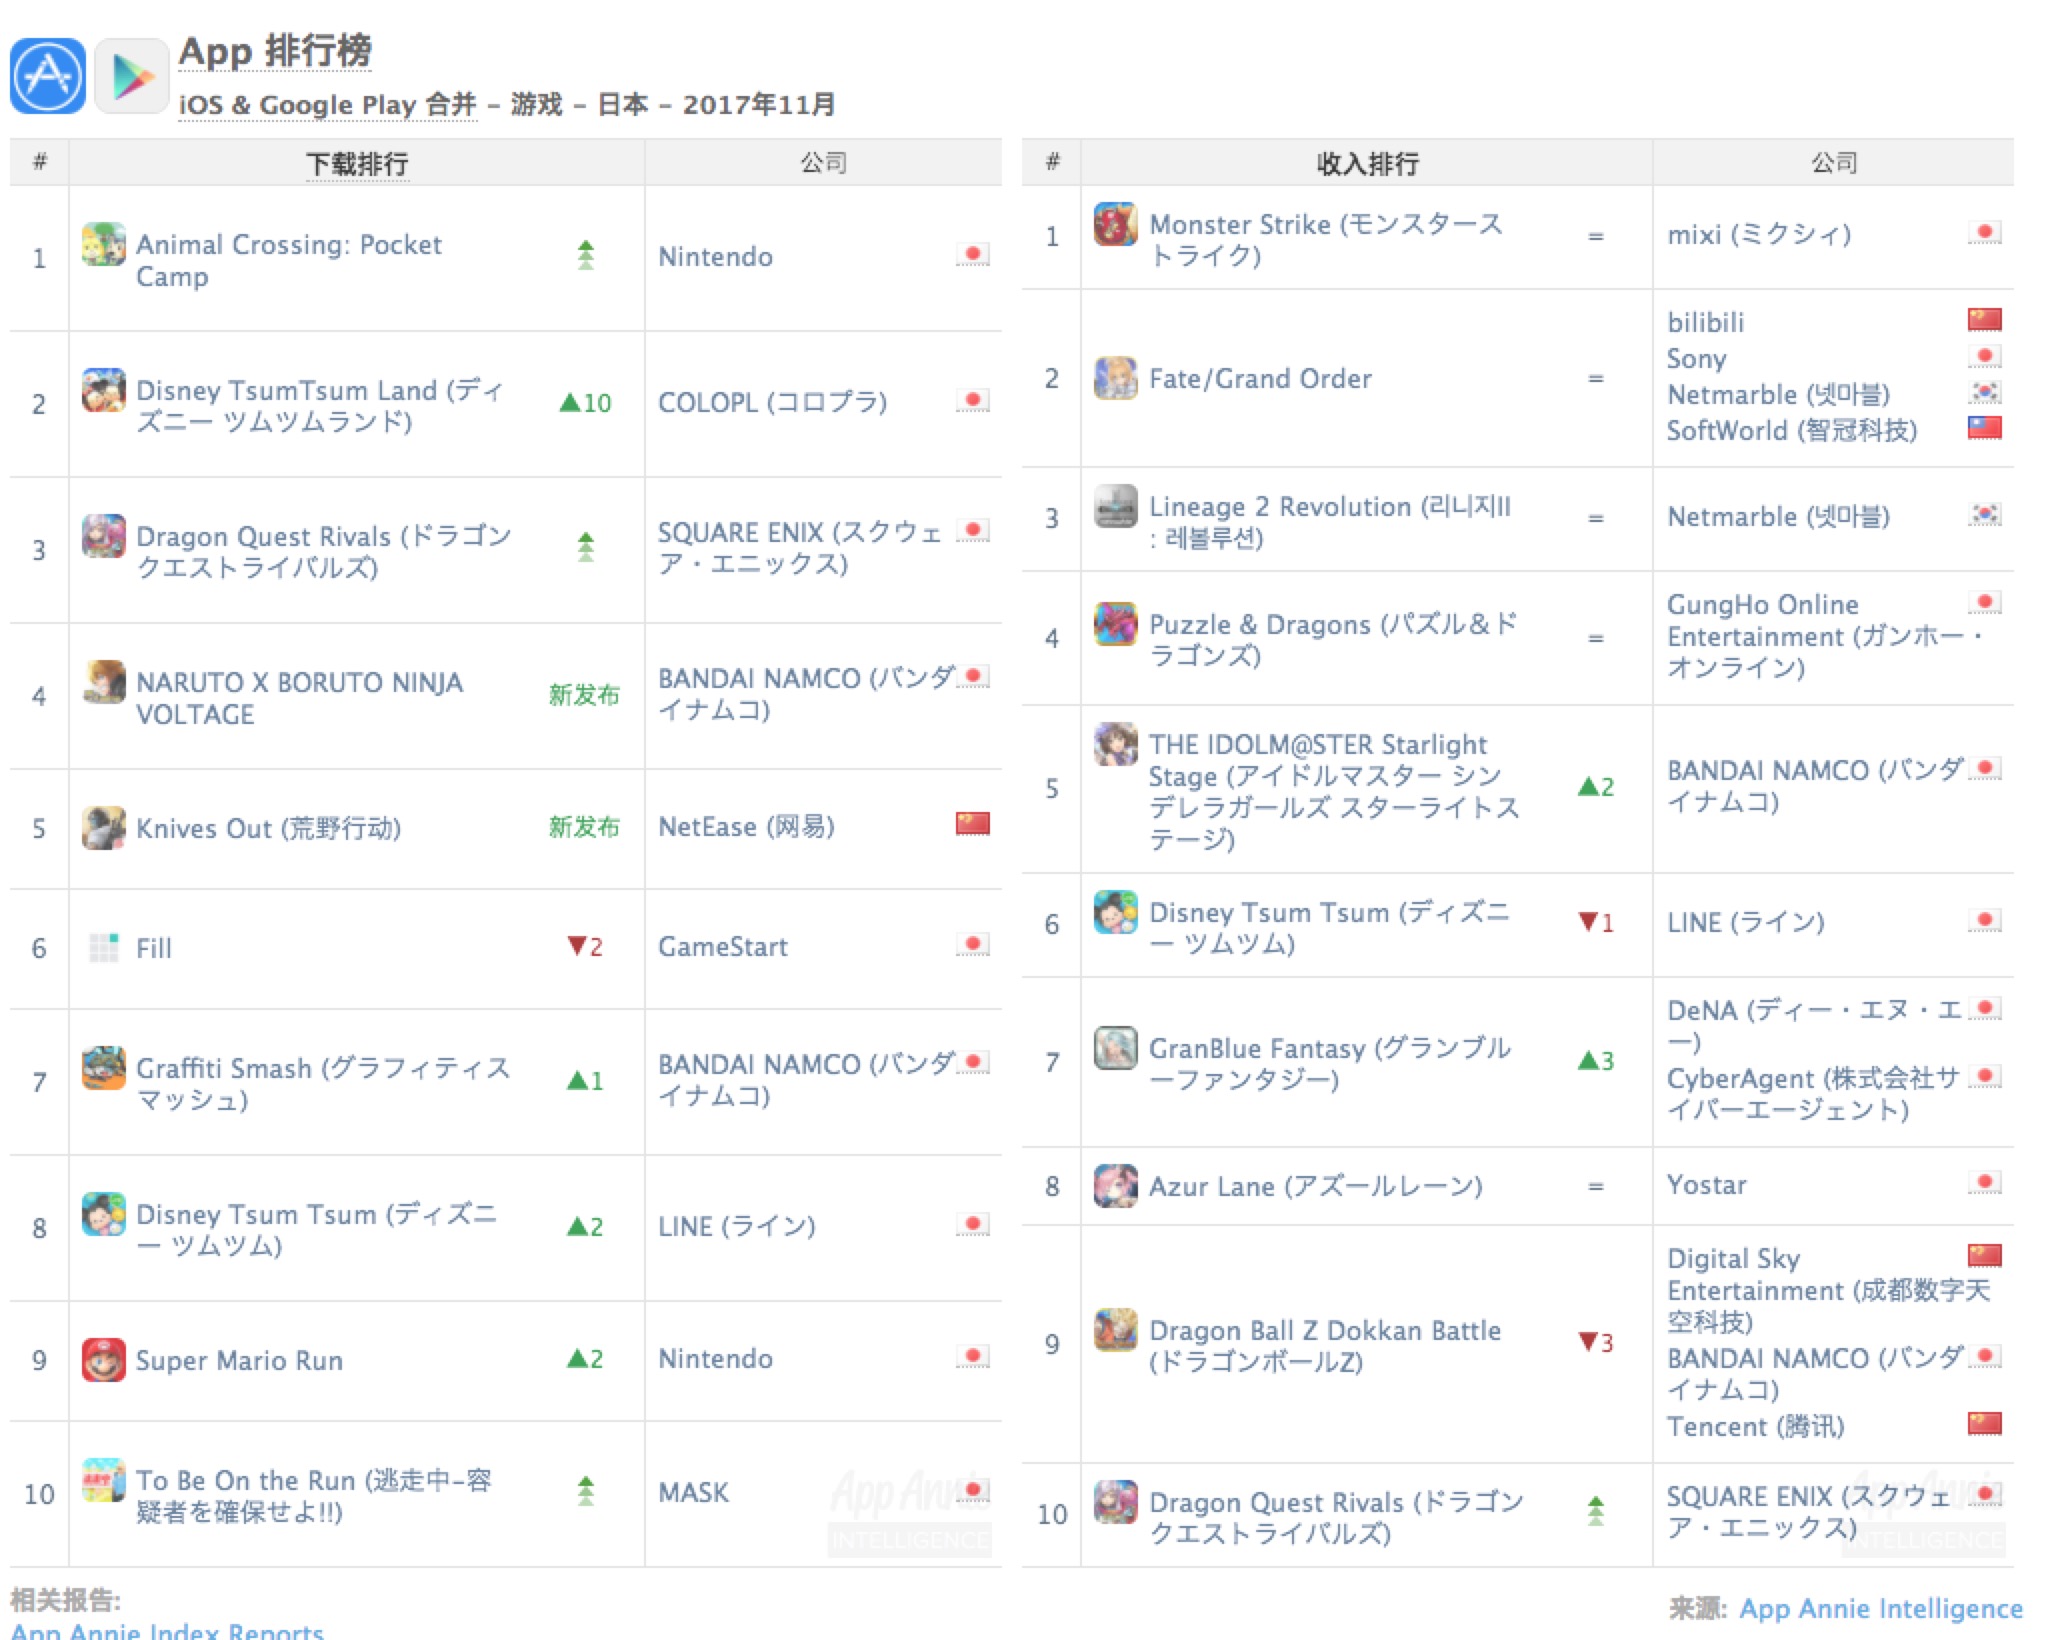Open the Azur Lane app link
Screen dimensions: 2058x1640
point(1315,1186)
